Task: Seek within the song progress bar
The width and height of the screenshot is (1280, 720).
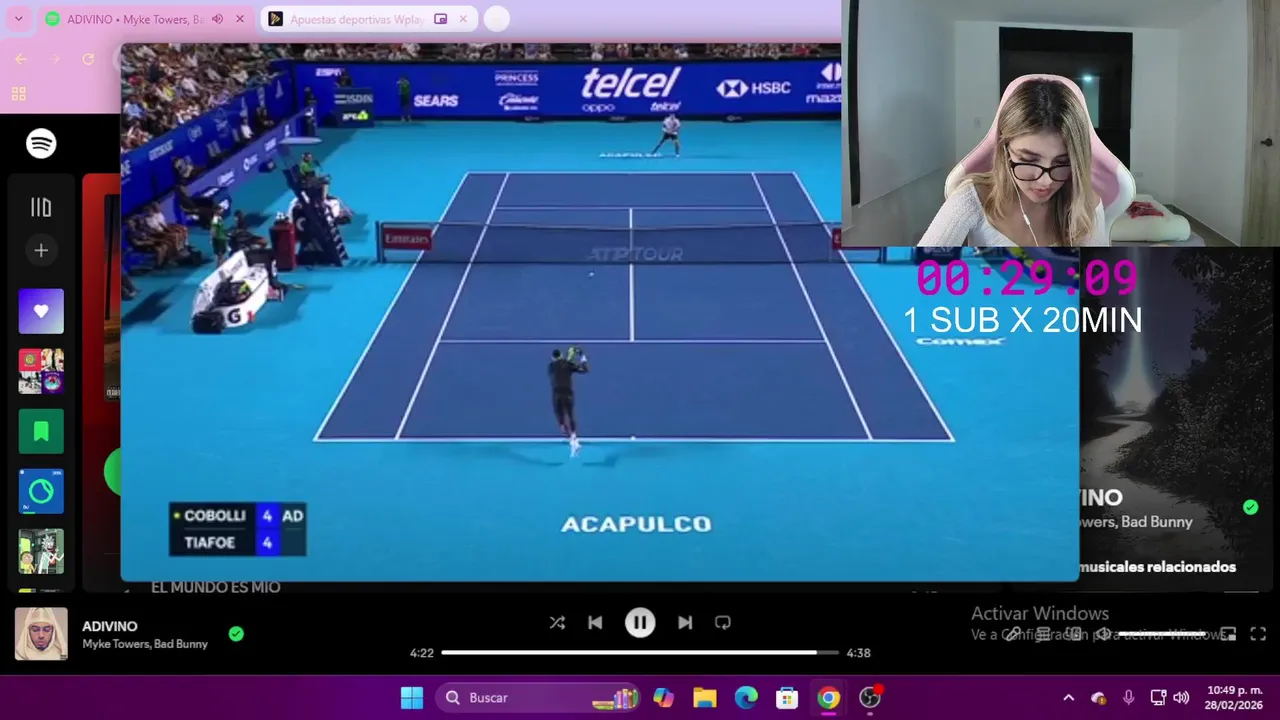Action: click(640, 653)
